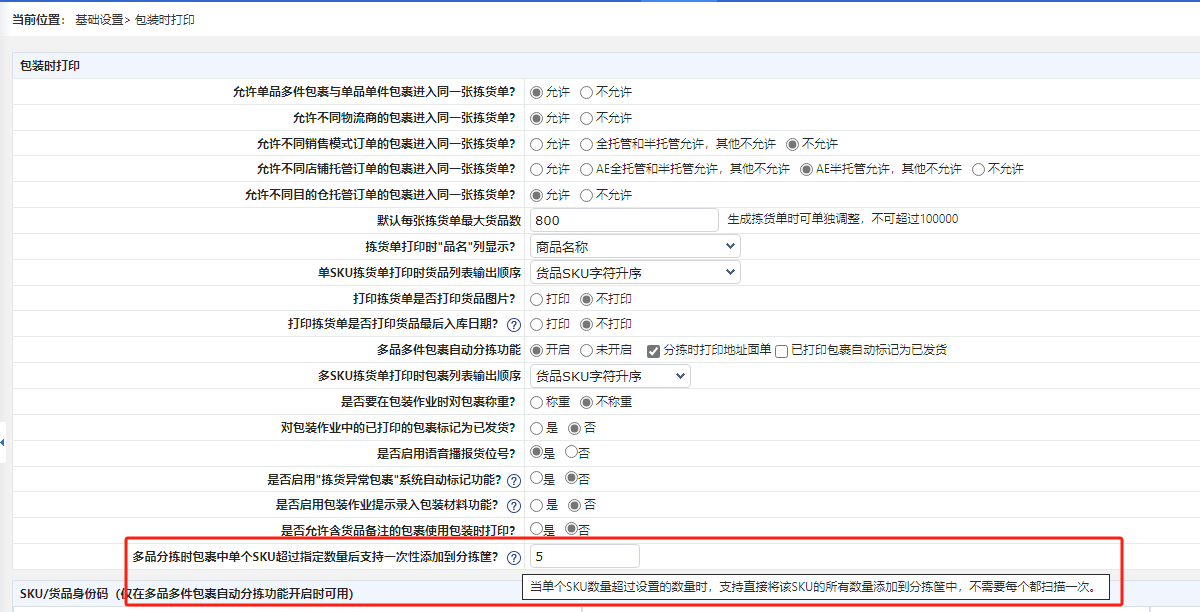The height and width of the screenshot is (612, 1200).
Task: Choose 全托管和半托管允许 for 不同销售模式 orders
Action: tap(587, 144)
